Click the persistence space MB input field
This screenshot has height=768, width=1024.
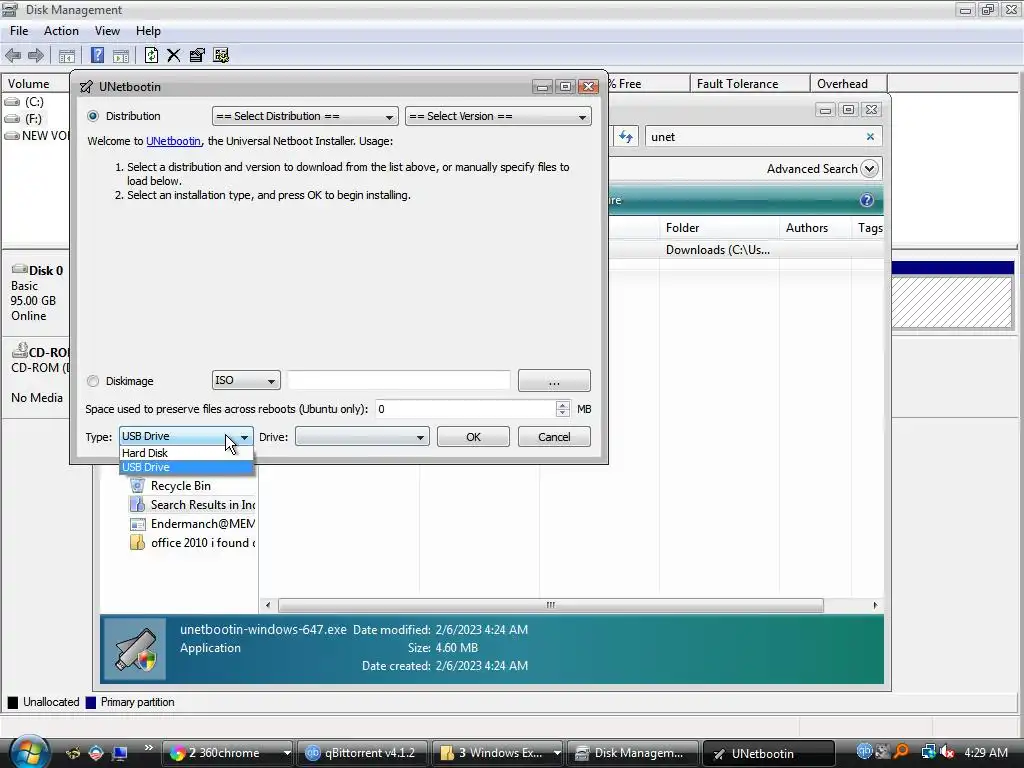click(466, 409)
